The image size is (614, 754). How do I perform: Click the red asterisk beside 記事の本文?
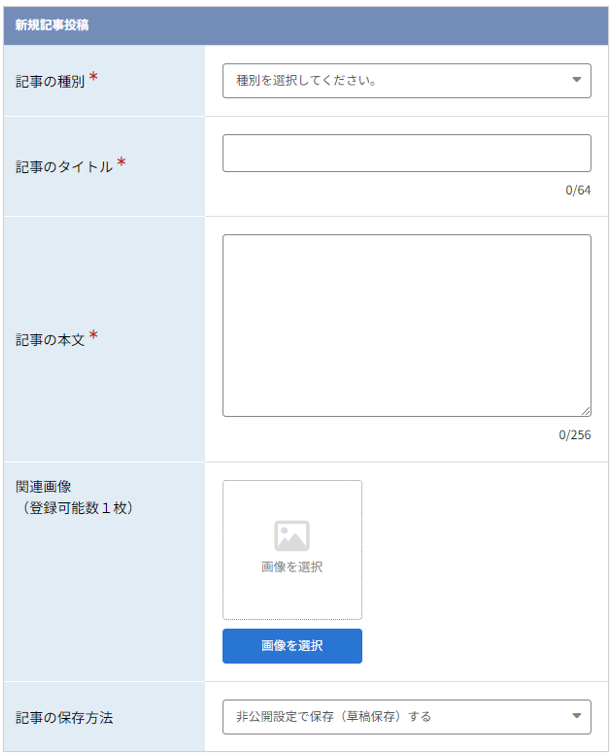tap(94, 335)
